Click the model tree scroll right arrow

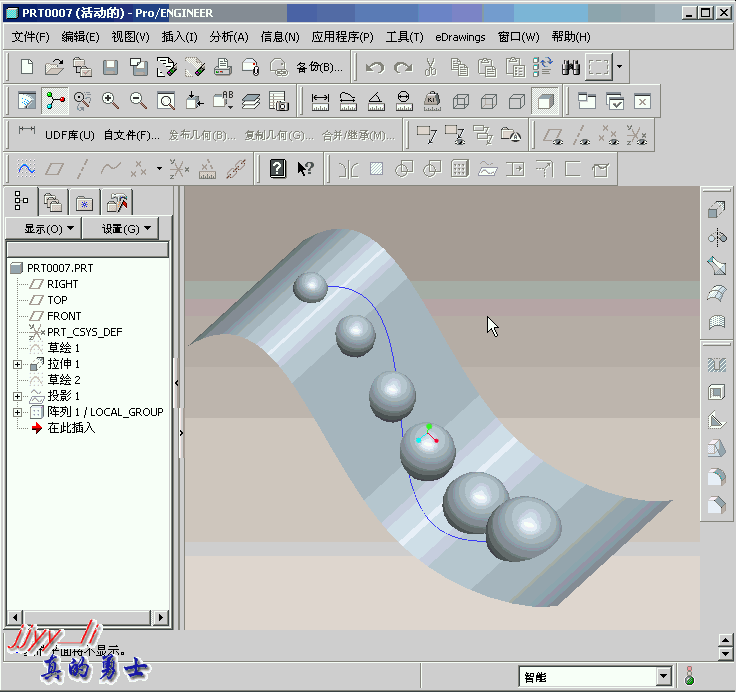161,617
